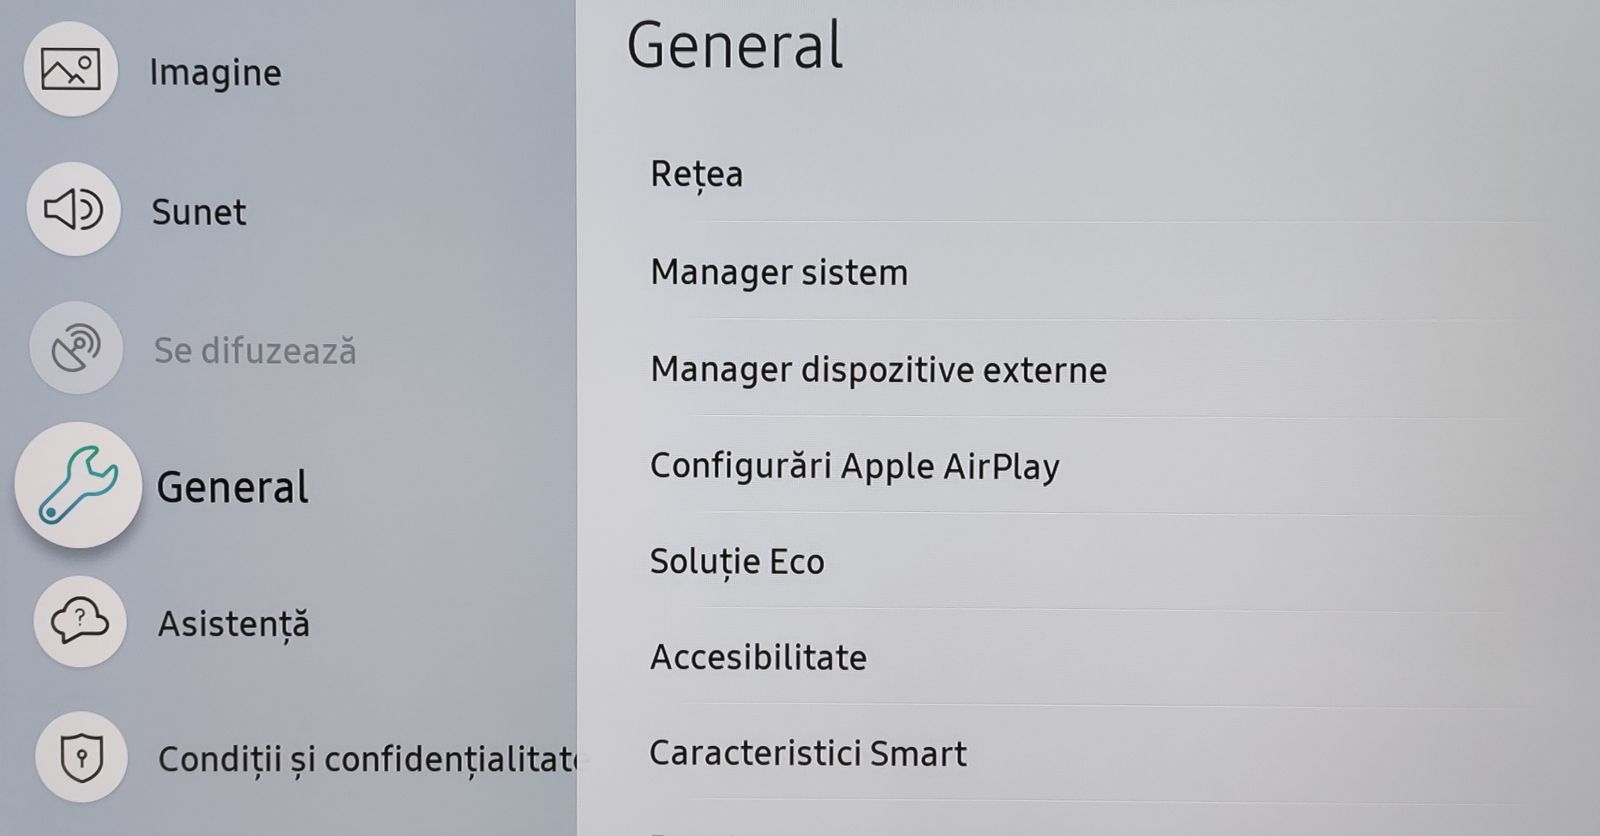Open Condiții și confidențialitate label

(368, 760)
